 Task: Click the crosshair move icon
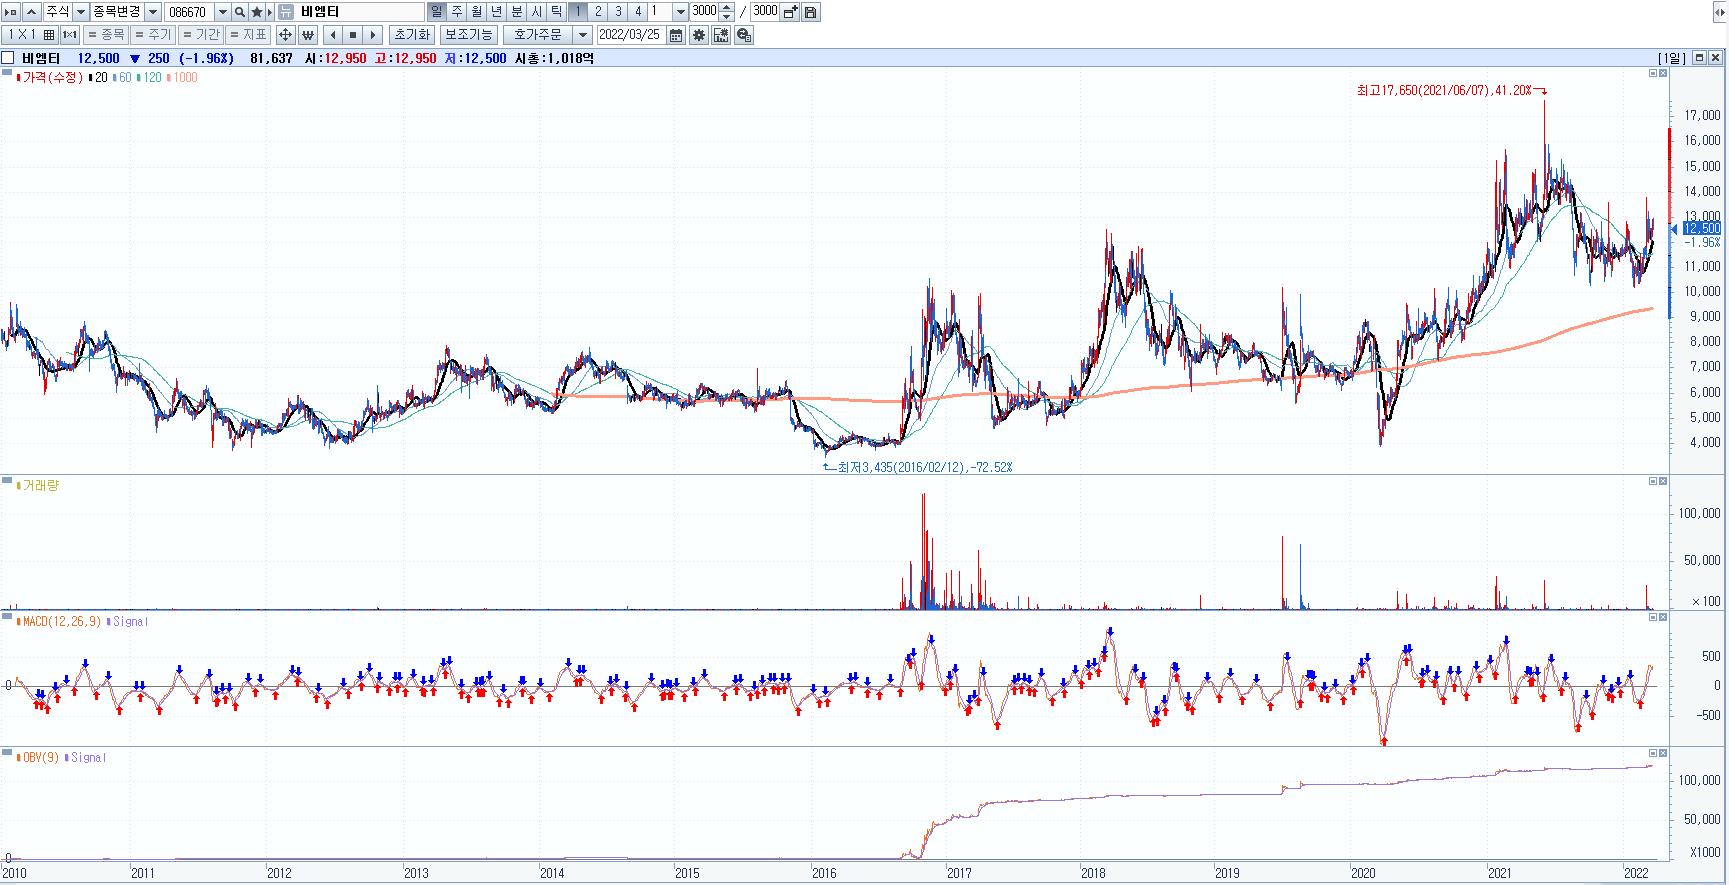[x=285, y=35]
